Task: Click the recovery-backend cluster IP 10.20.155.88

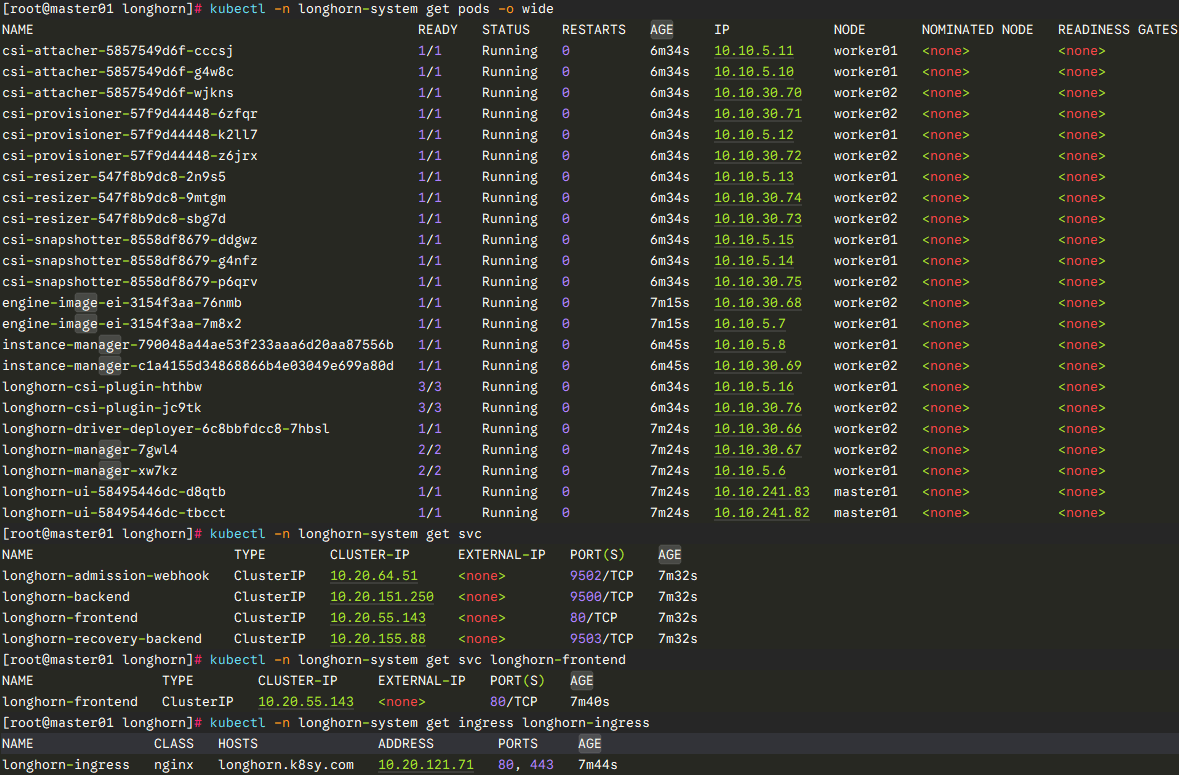Action: coord(377,639)
